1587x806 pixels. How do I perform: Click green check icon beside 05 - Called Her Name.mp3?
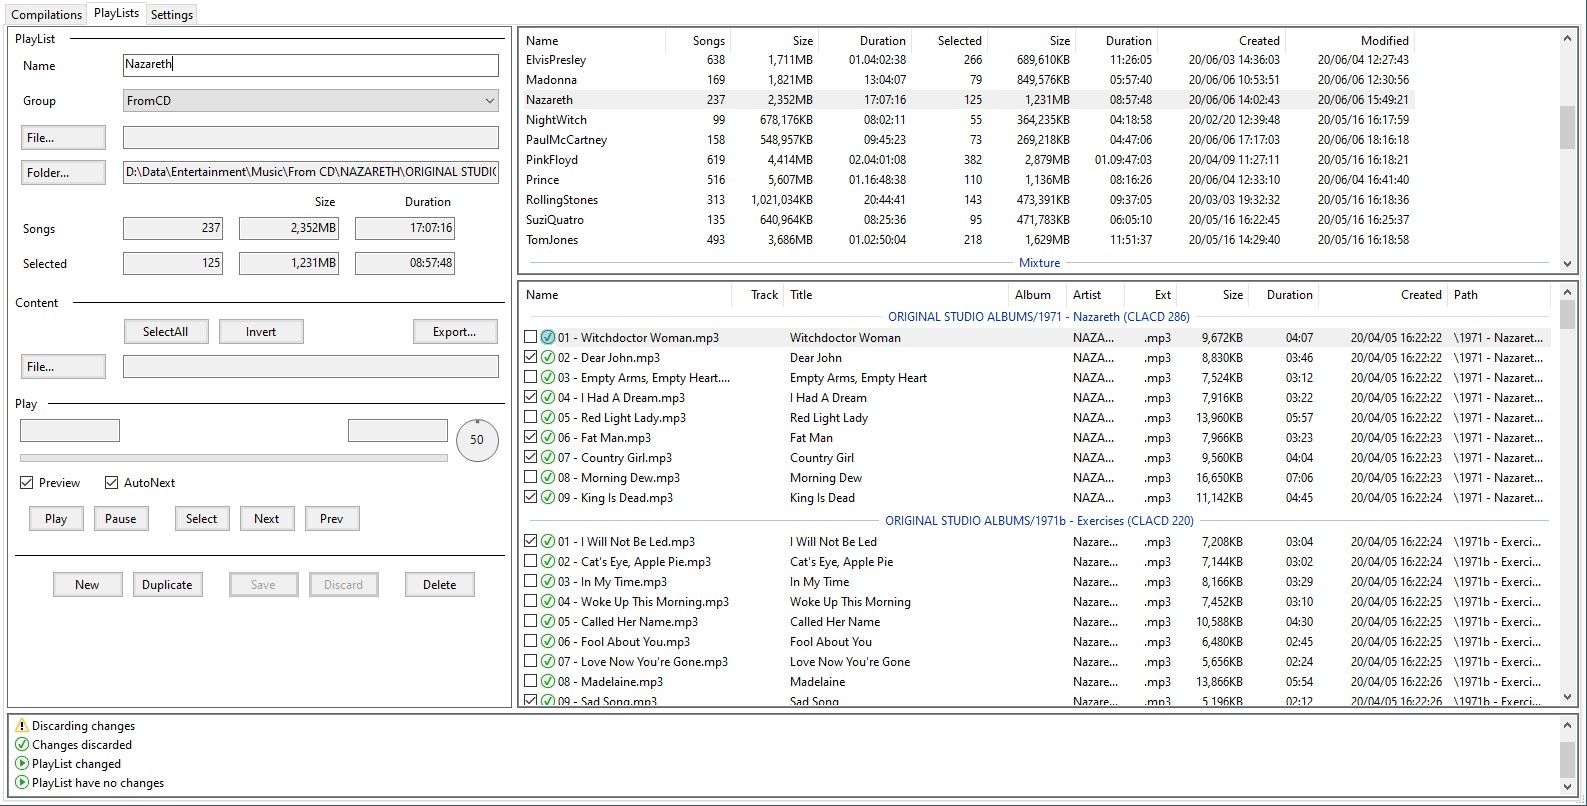click(x=548, y=622)
